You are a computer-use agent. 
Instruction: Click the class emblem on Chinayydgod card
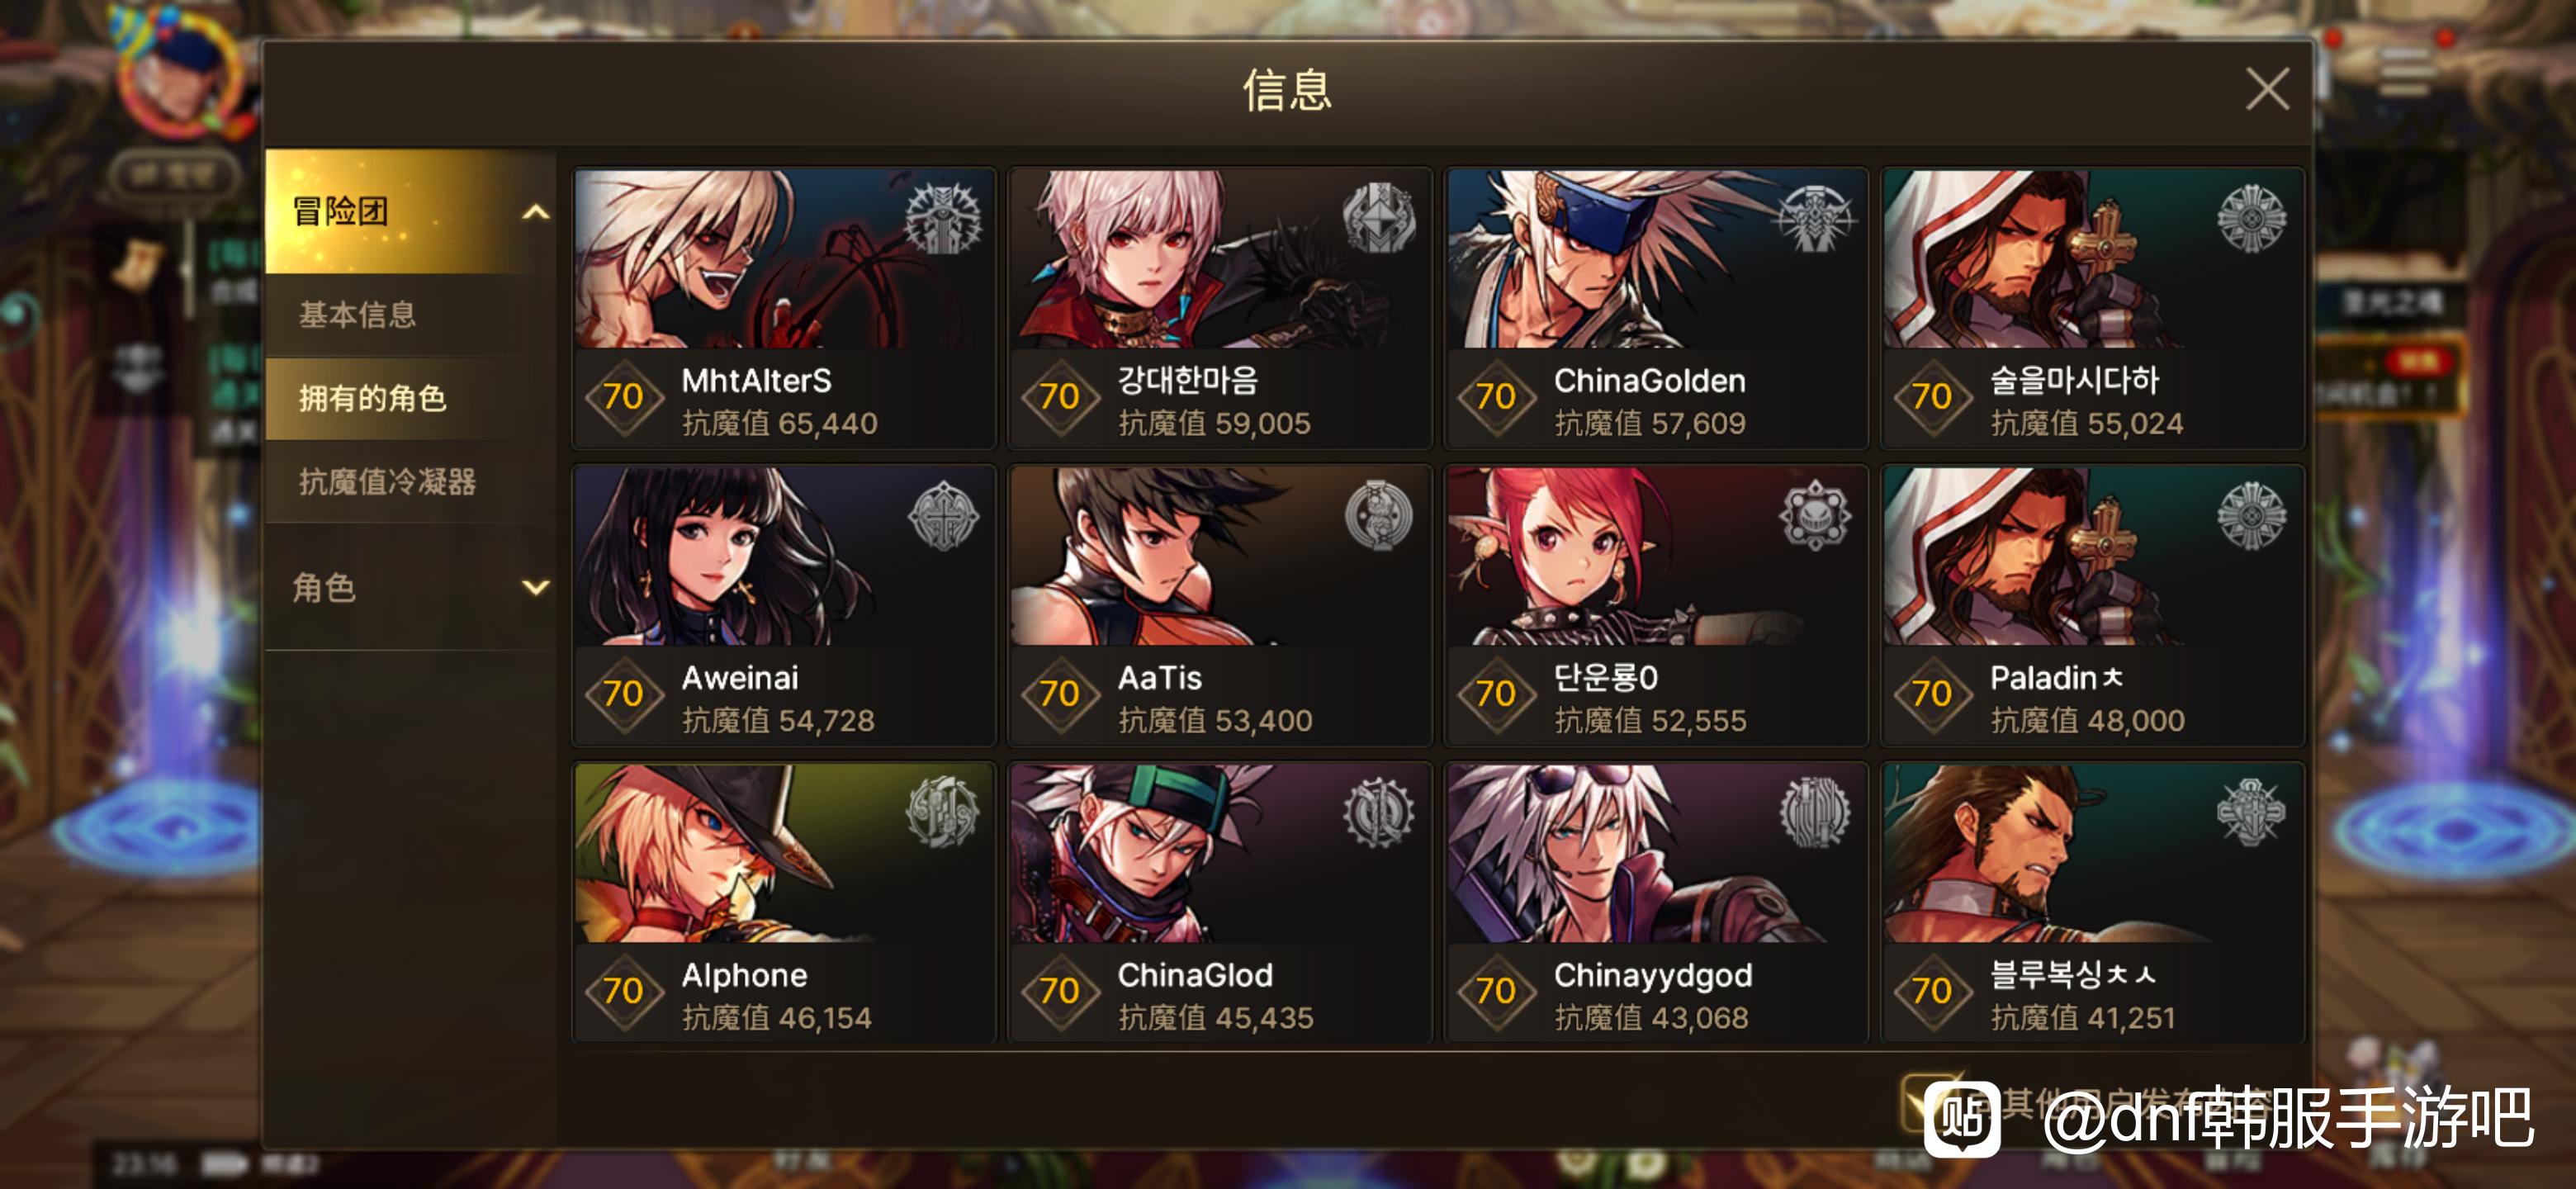[1815, 812]
